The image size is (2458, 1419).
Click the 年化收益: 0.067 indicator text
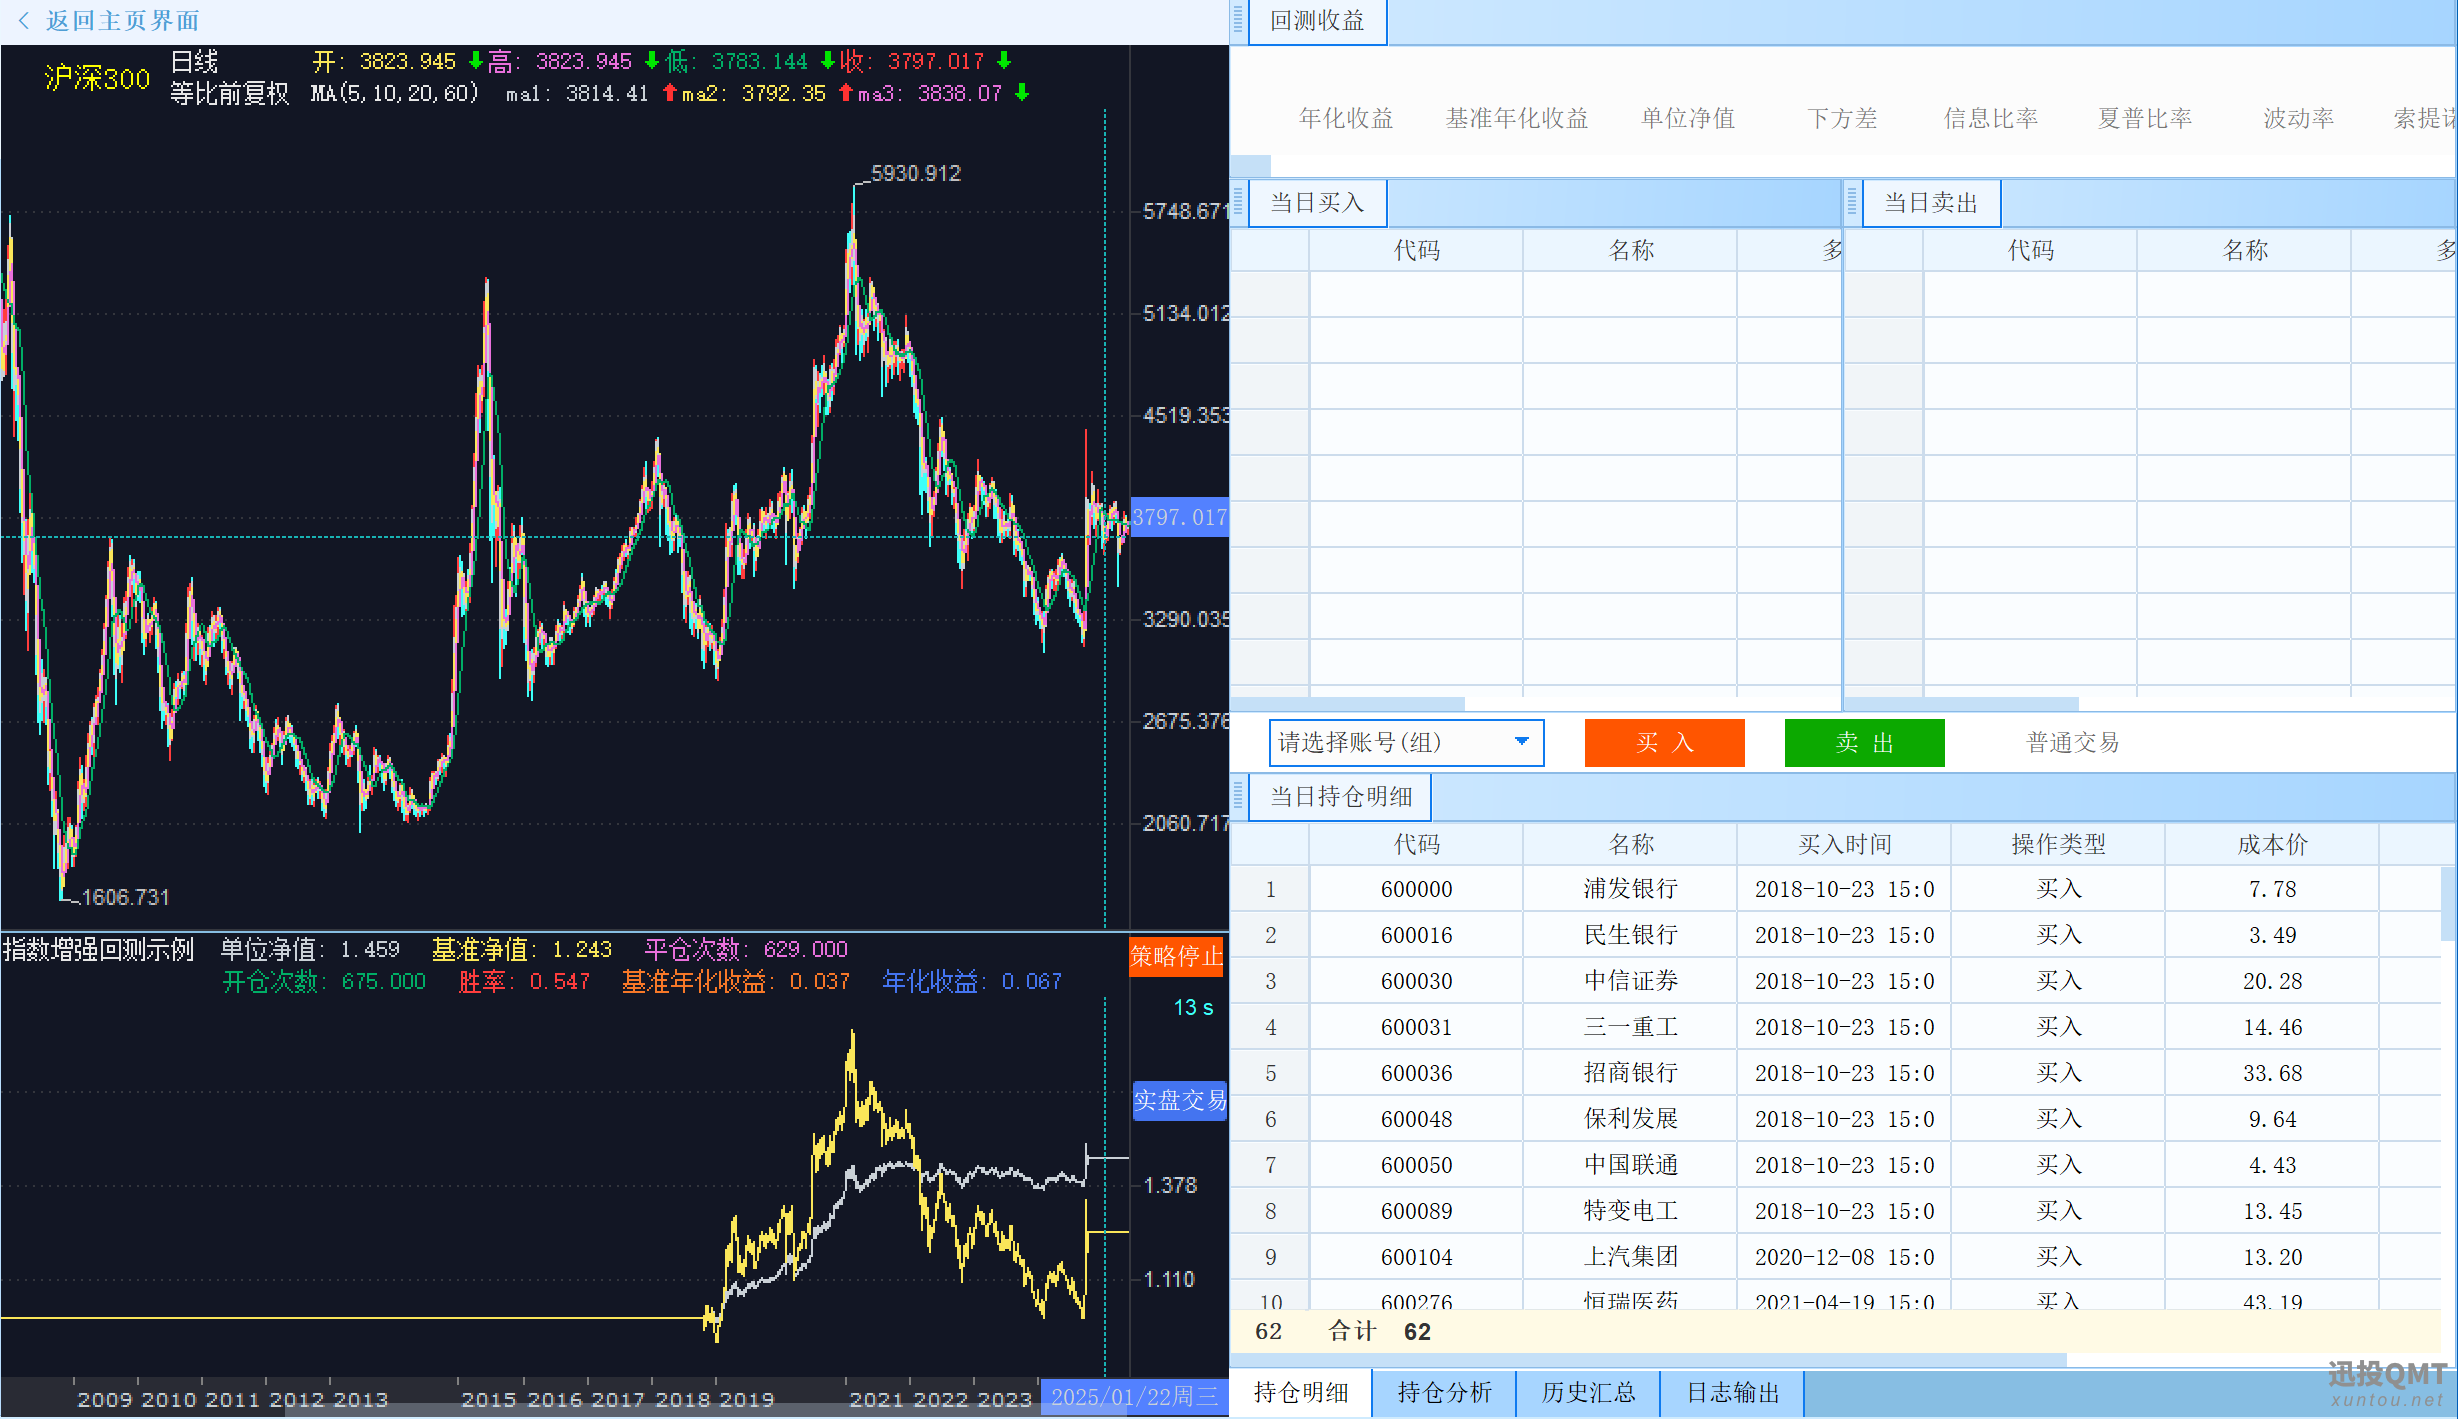(x=972, y=982)
